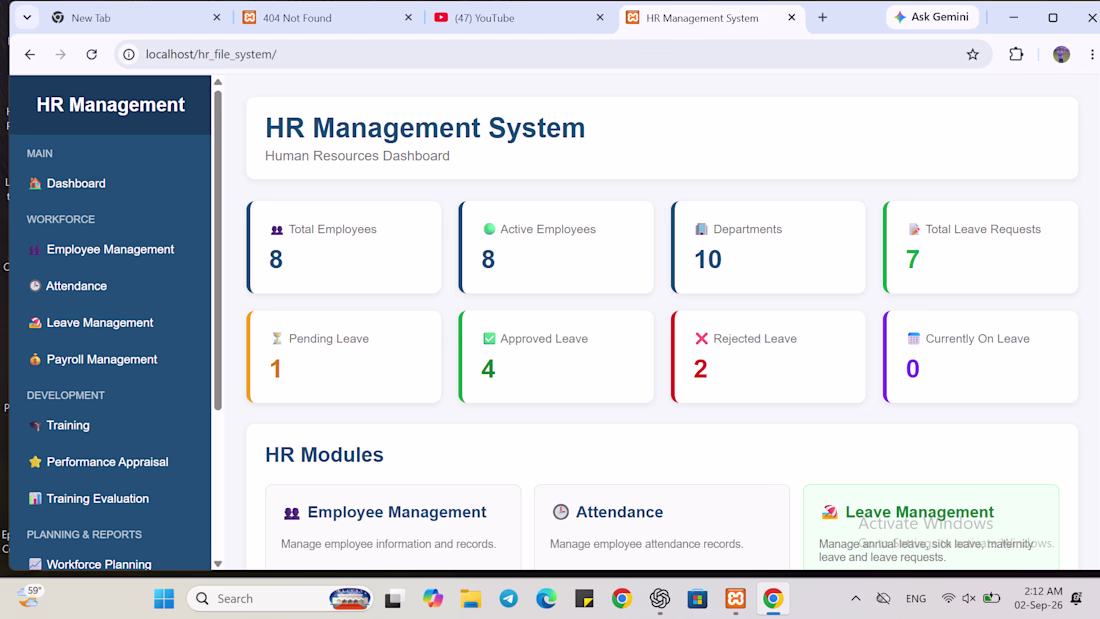Click the Pending Leave hourglass icon
The width and height of the screenshot is (1100, 619).
pos(277,338)
